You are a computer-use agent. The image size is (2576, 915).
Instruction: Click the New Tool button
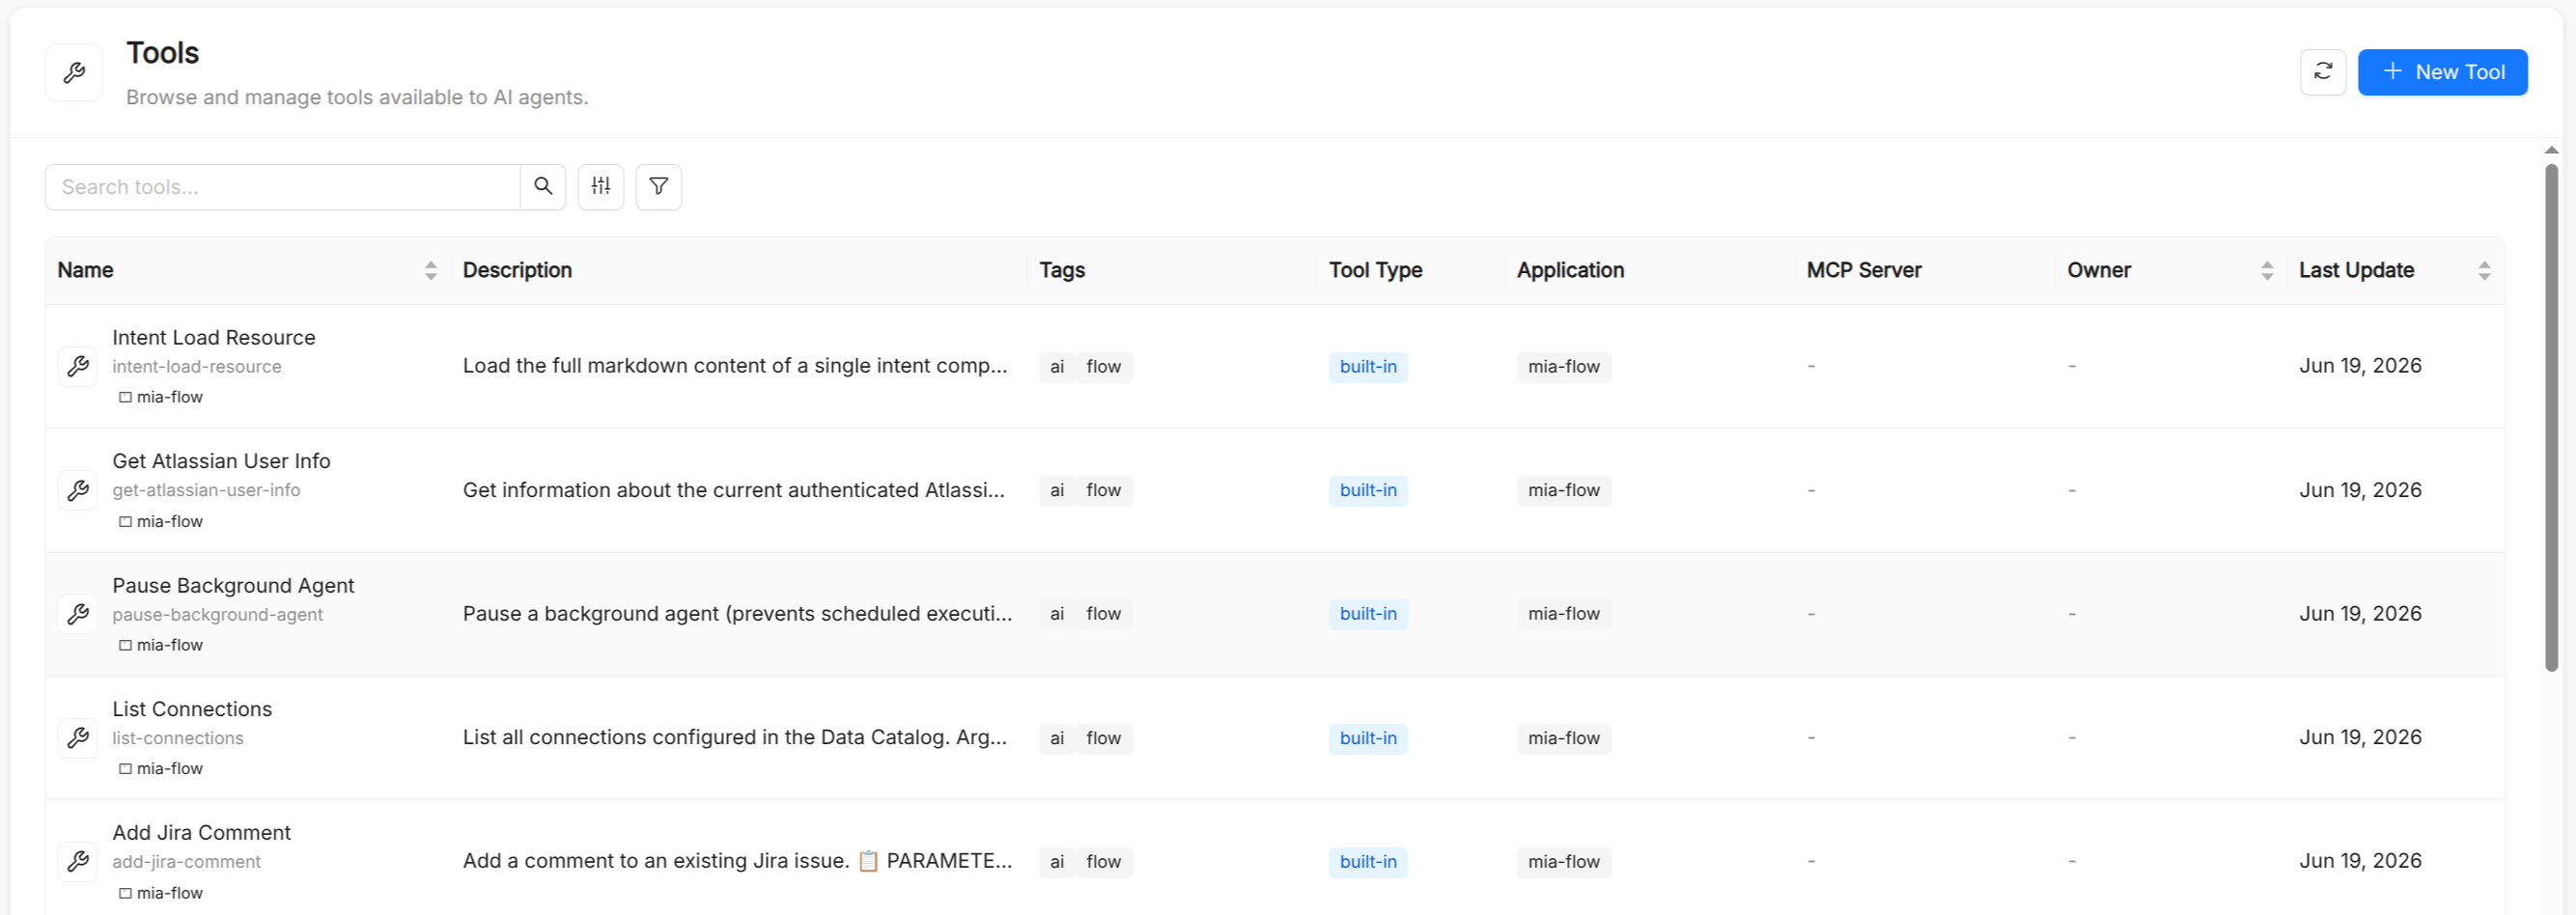point(2442,72)
